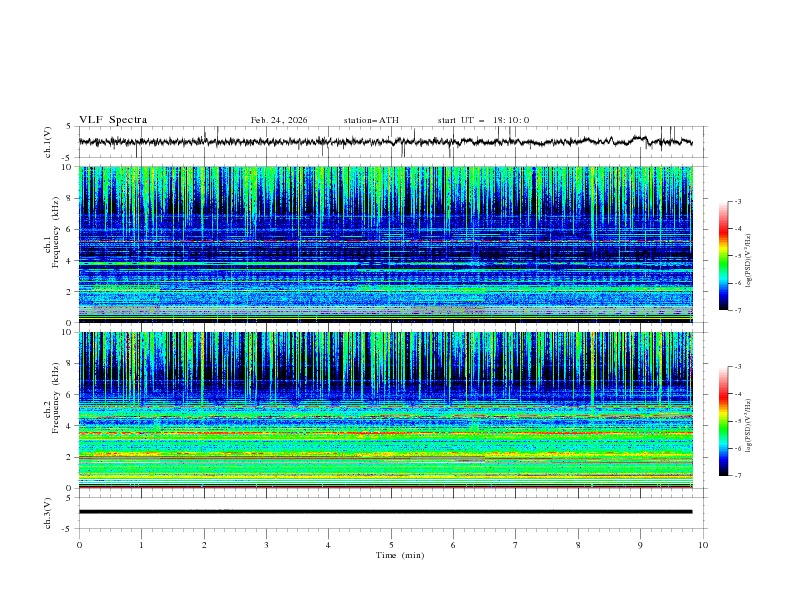Click the "ch.3(V)" axis label
The width and height of the screenshot is (792, 612).
coord(48,513)
